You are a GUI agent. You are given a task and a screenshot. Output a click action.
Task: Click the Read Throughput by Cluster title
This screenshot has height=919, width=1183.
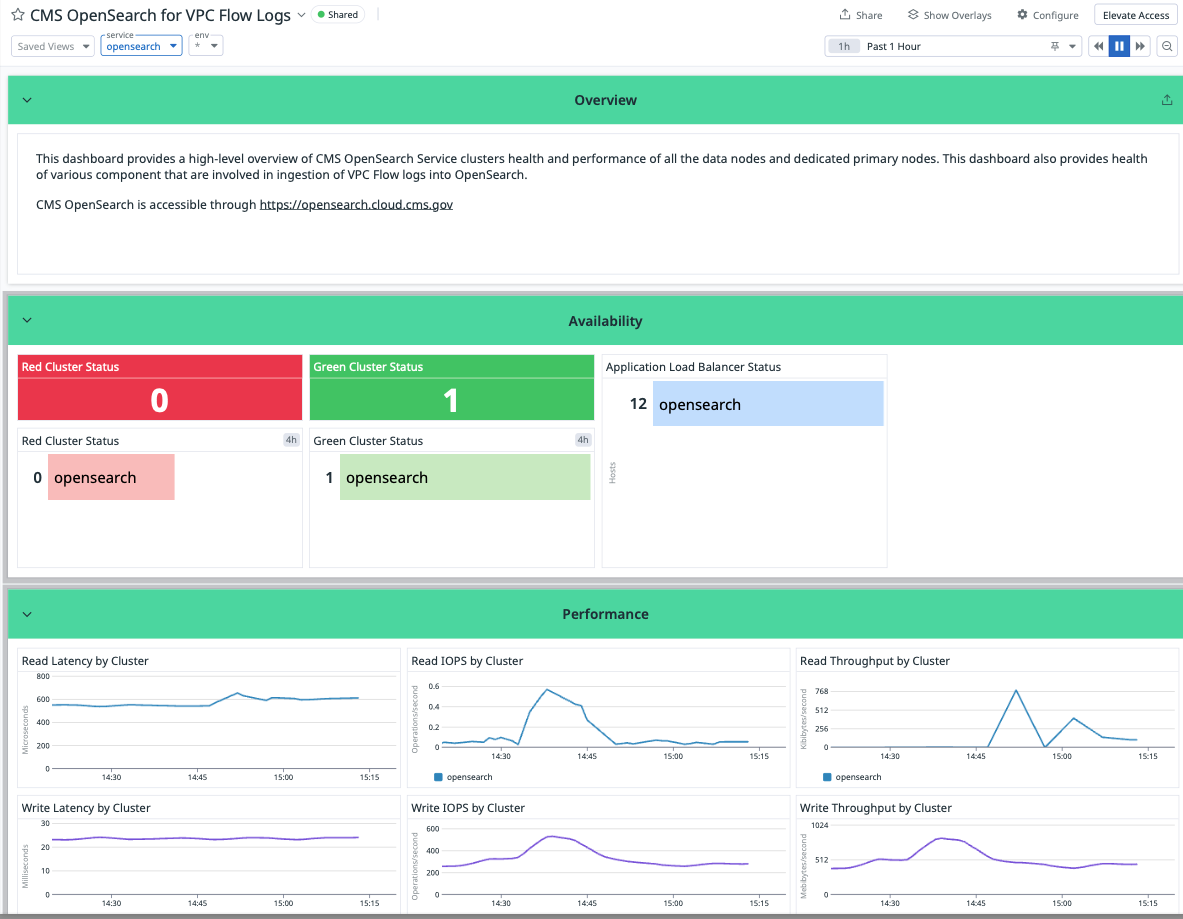click(x=874, y=661)
